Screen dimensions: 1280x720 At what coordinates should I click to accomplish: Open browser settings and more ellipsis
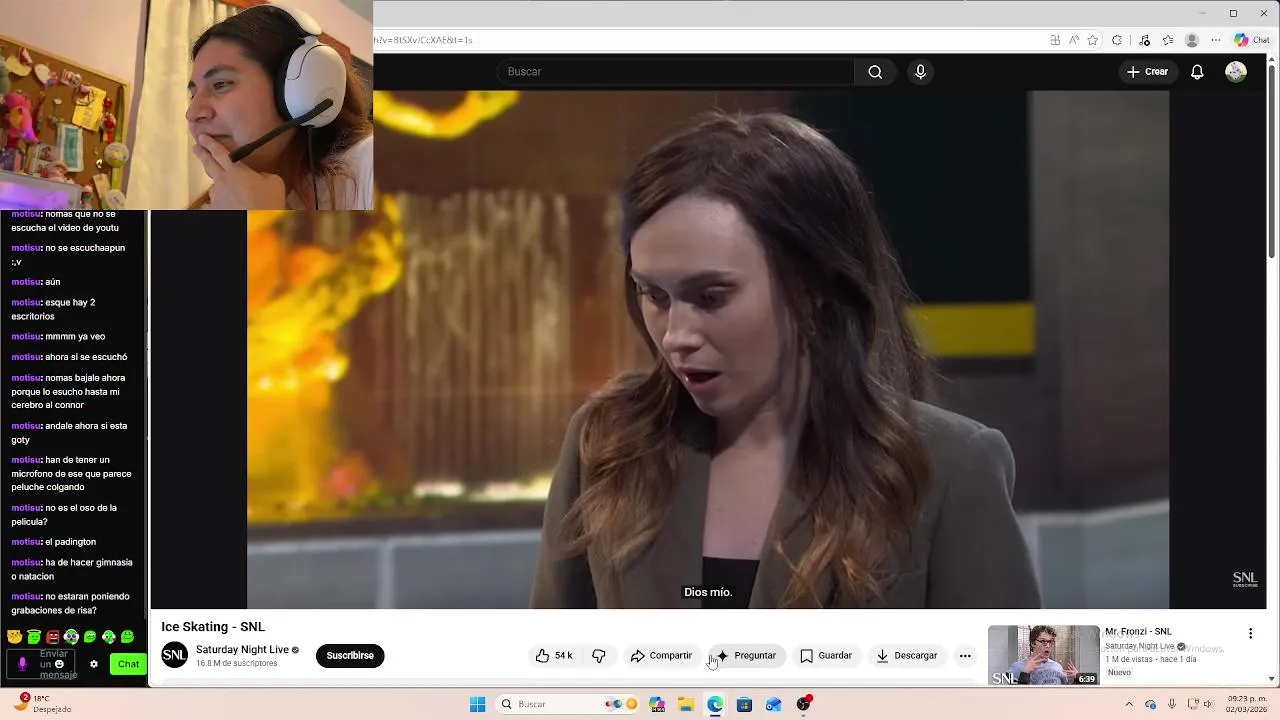click(x=1216, y=40)
